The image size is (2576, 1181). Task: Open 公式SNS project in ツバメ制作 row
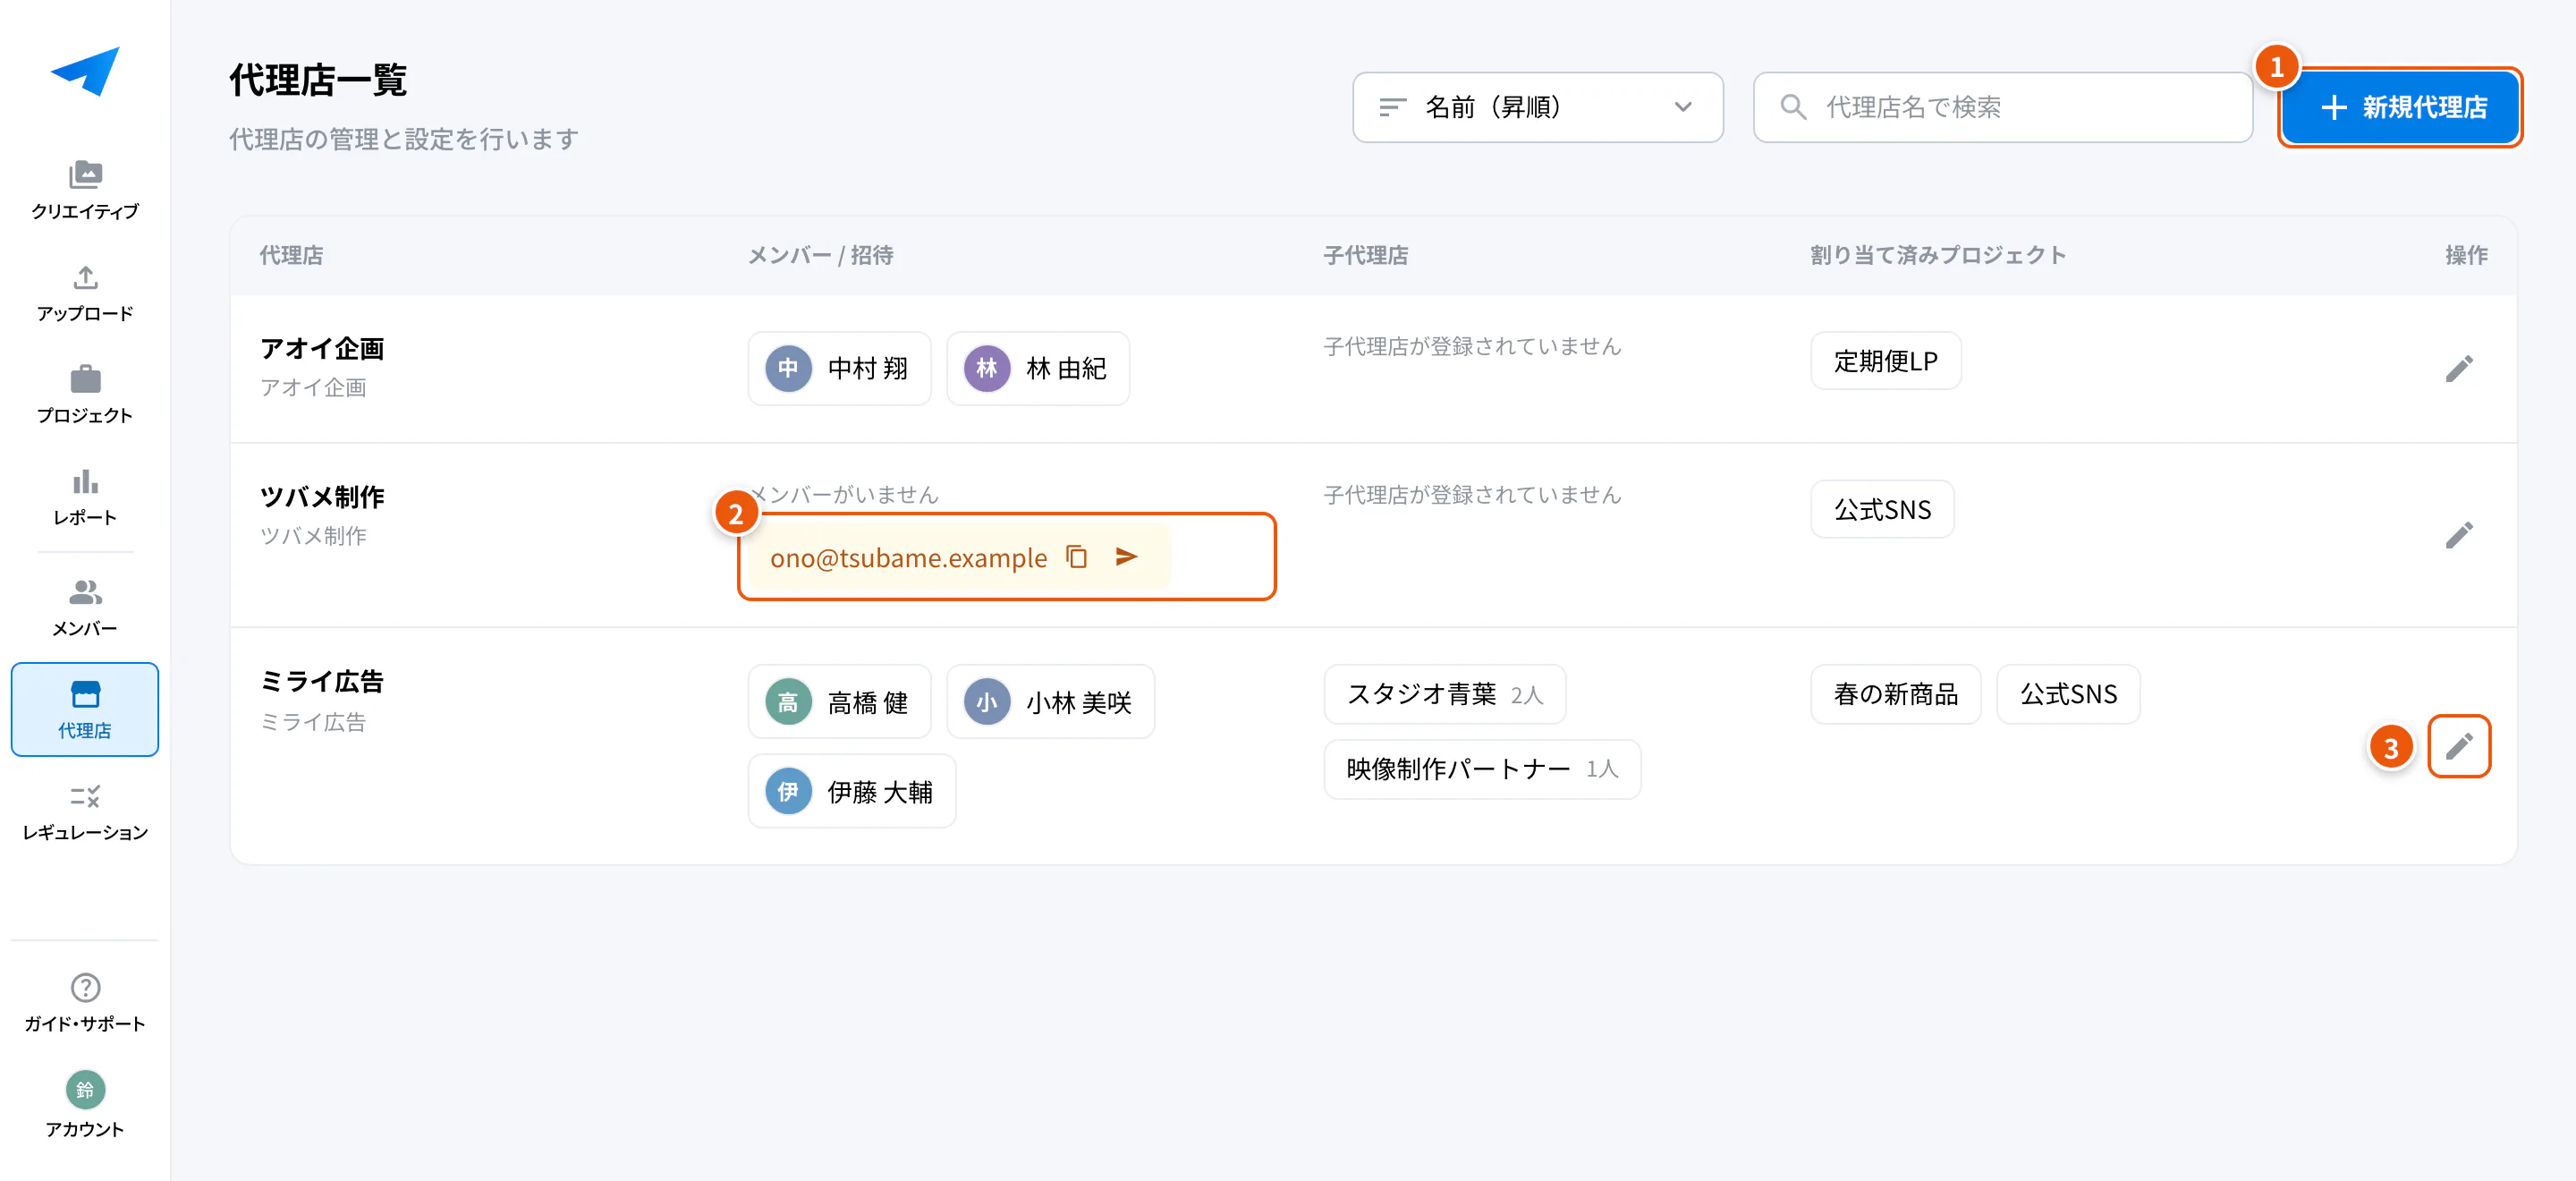[1881, 509]
